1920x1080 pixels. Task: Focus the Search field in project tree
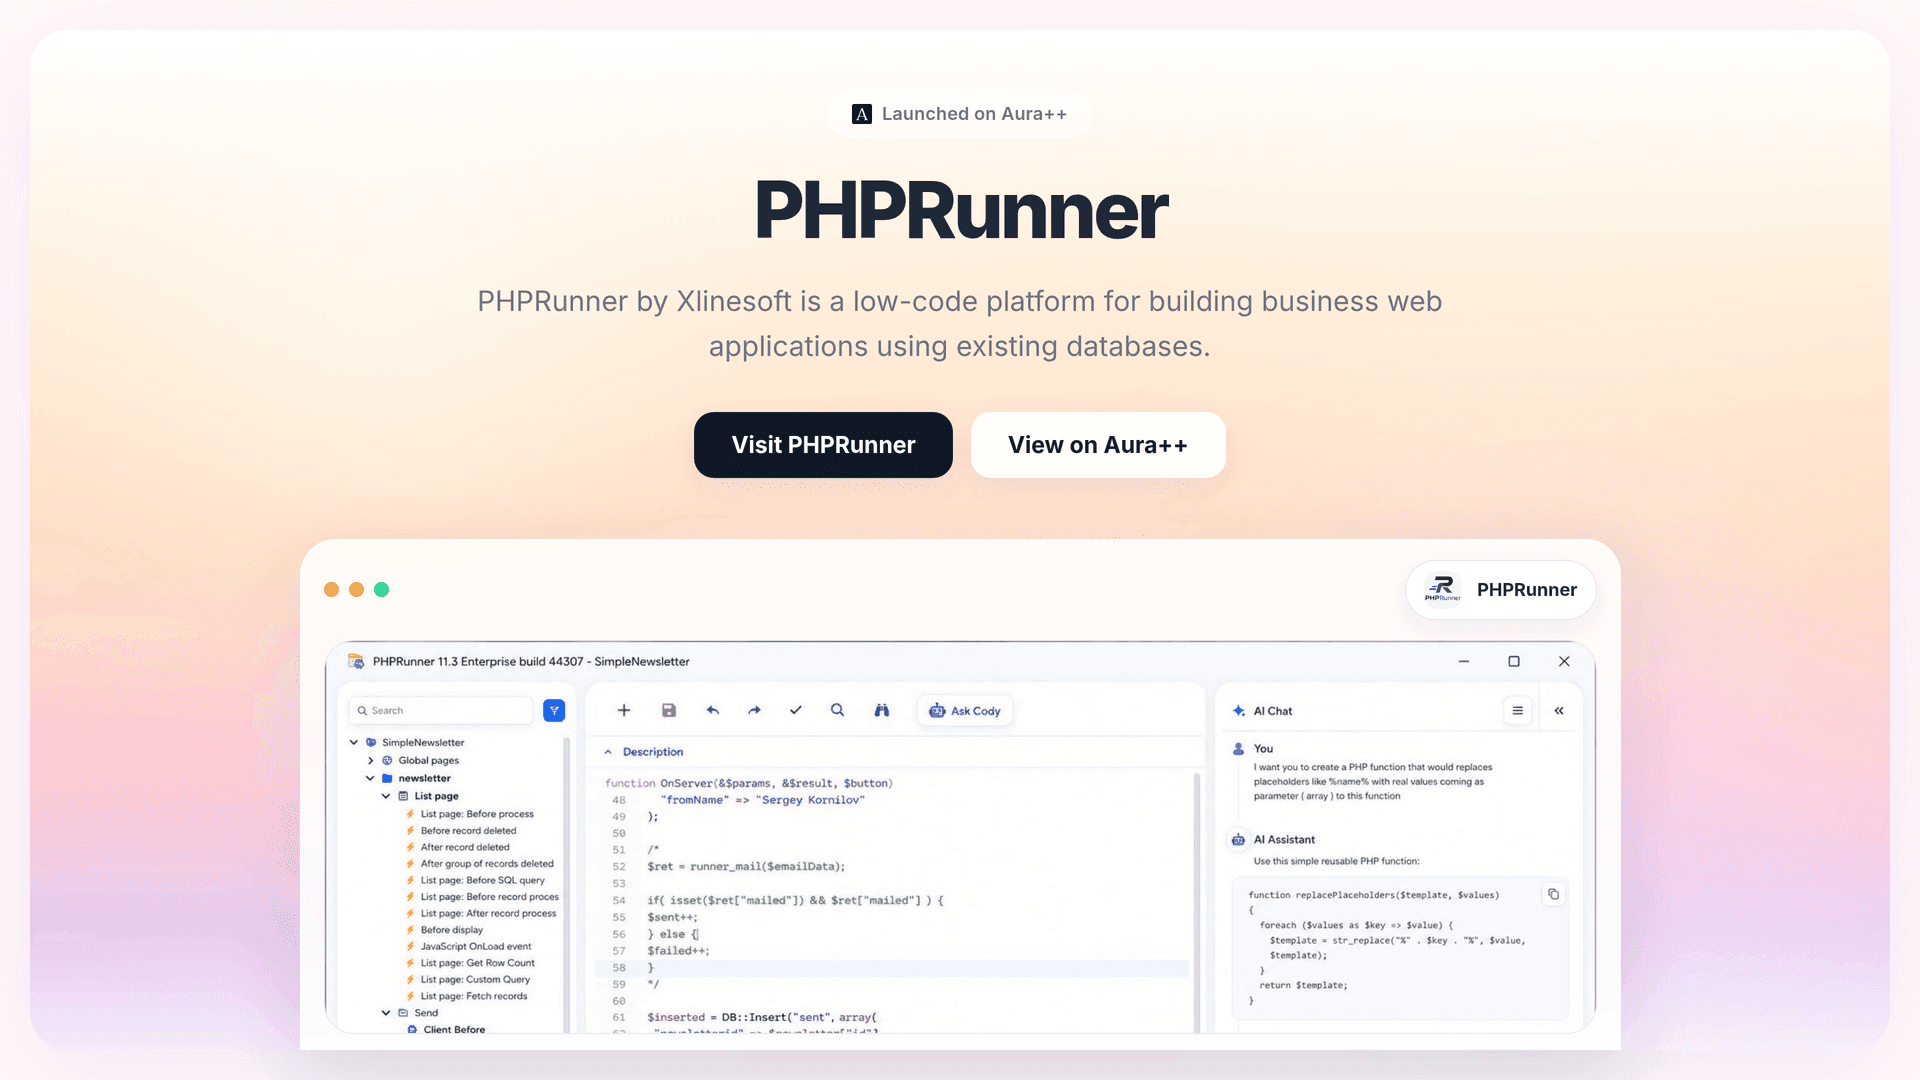tap(440, 711)
